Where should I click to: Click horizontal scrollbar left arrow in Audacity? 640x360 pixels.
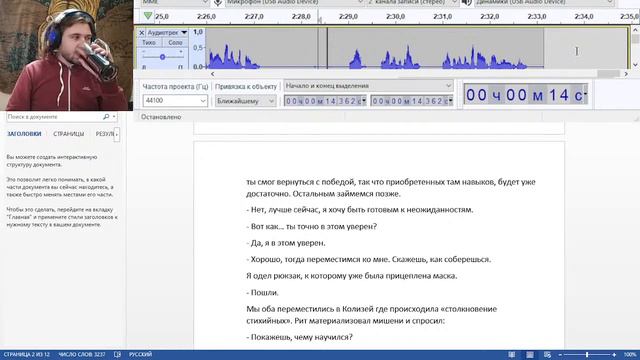coord(212,74)
